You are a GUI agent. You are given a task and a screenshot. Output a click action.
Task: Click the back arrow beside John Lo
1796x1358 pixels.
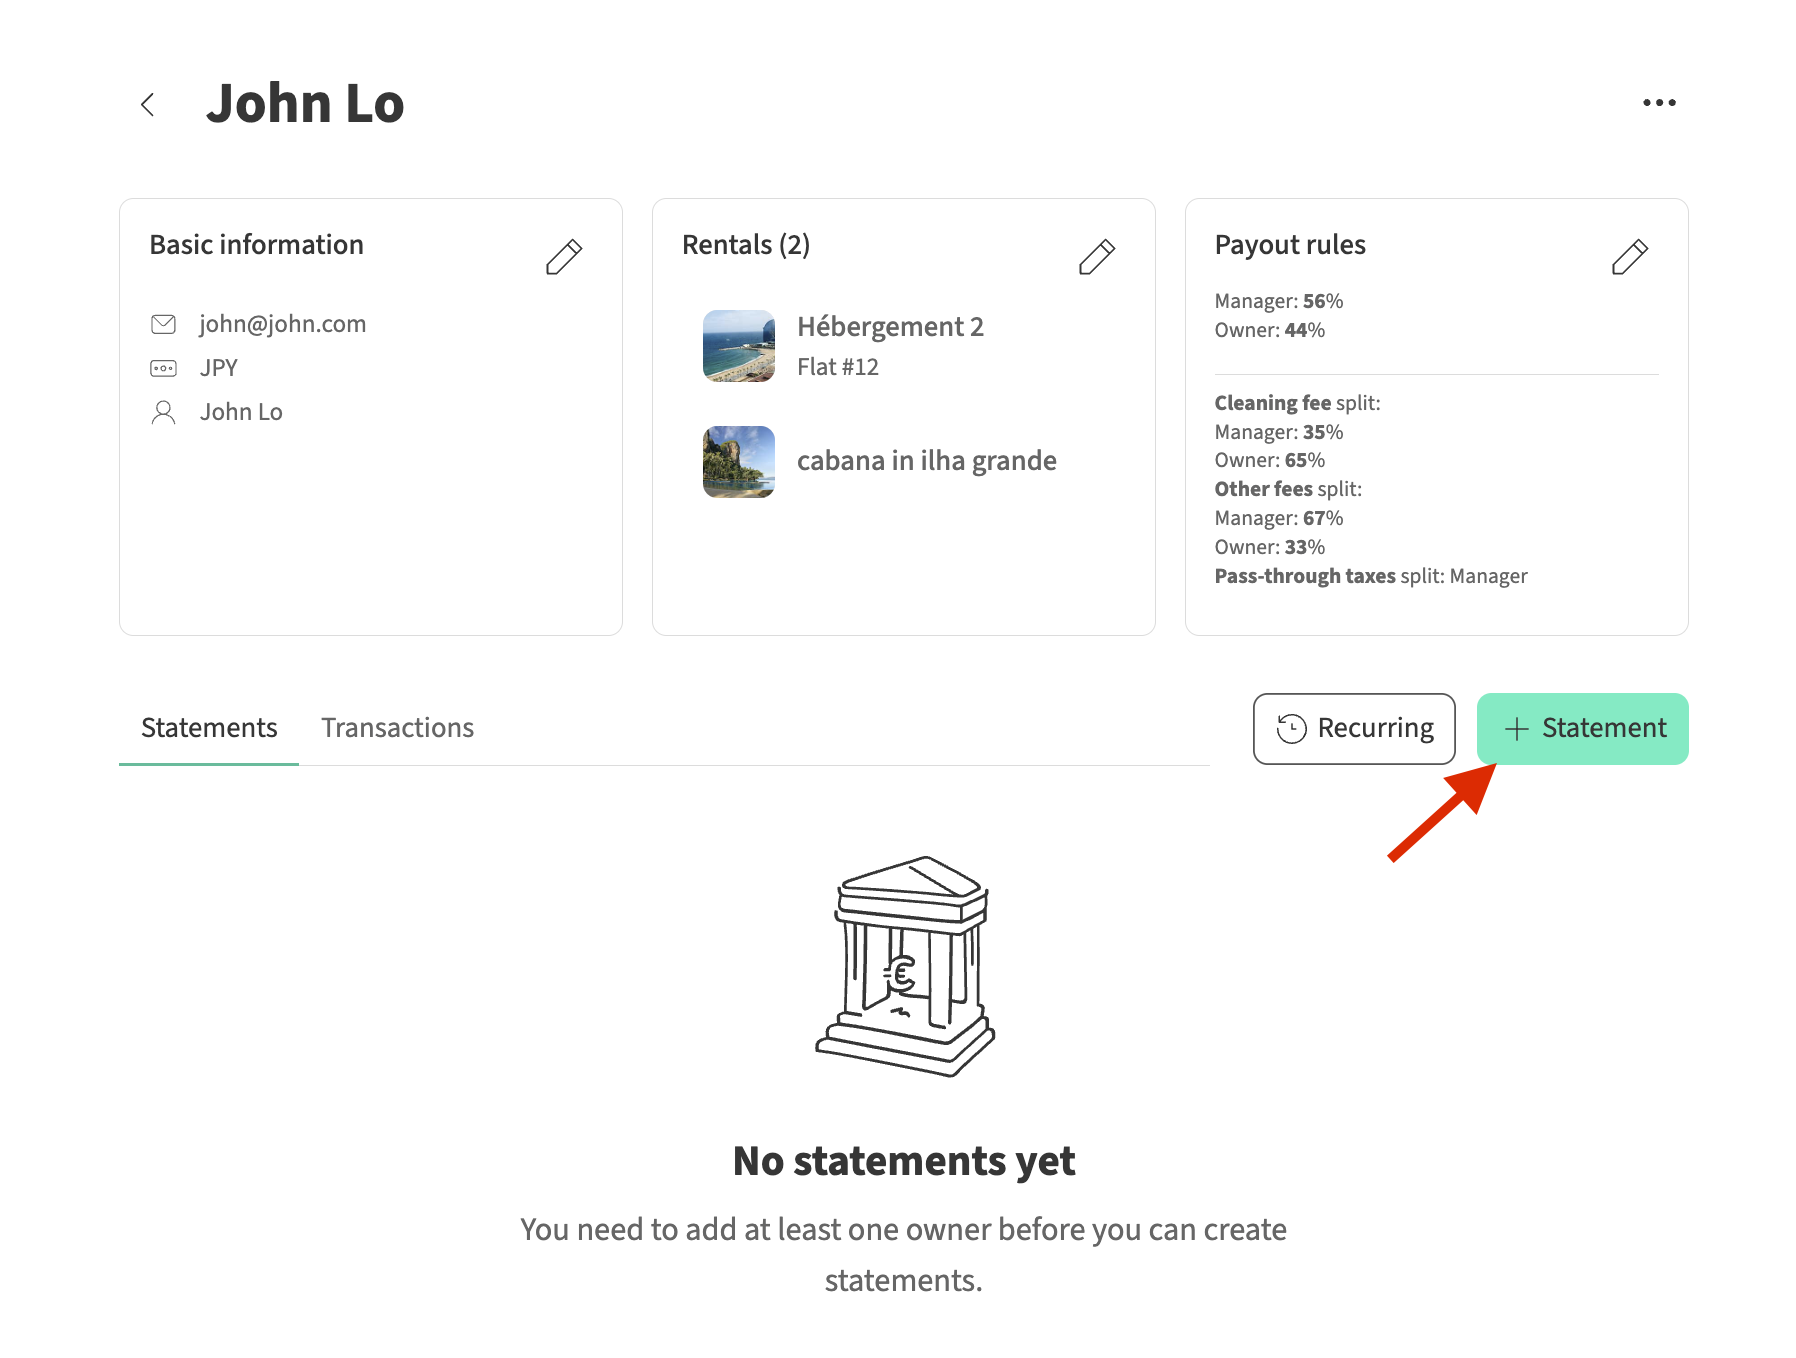click(x=148, y=105)
